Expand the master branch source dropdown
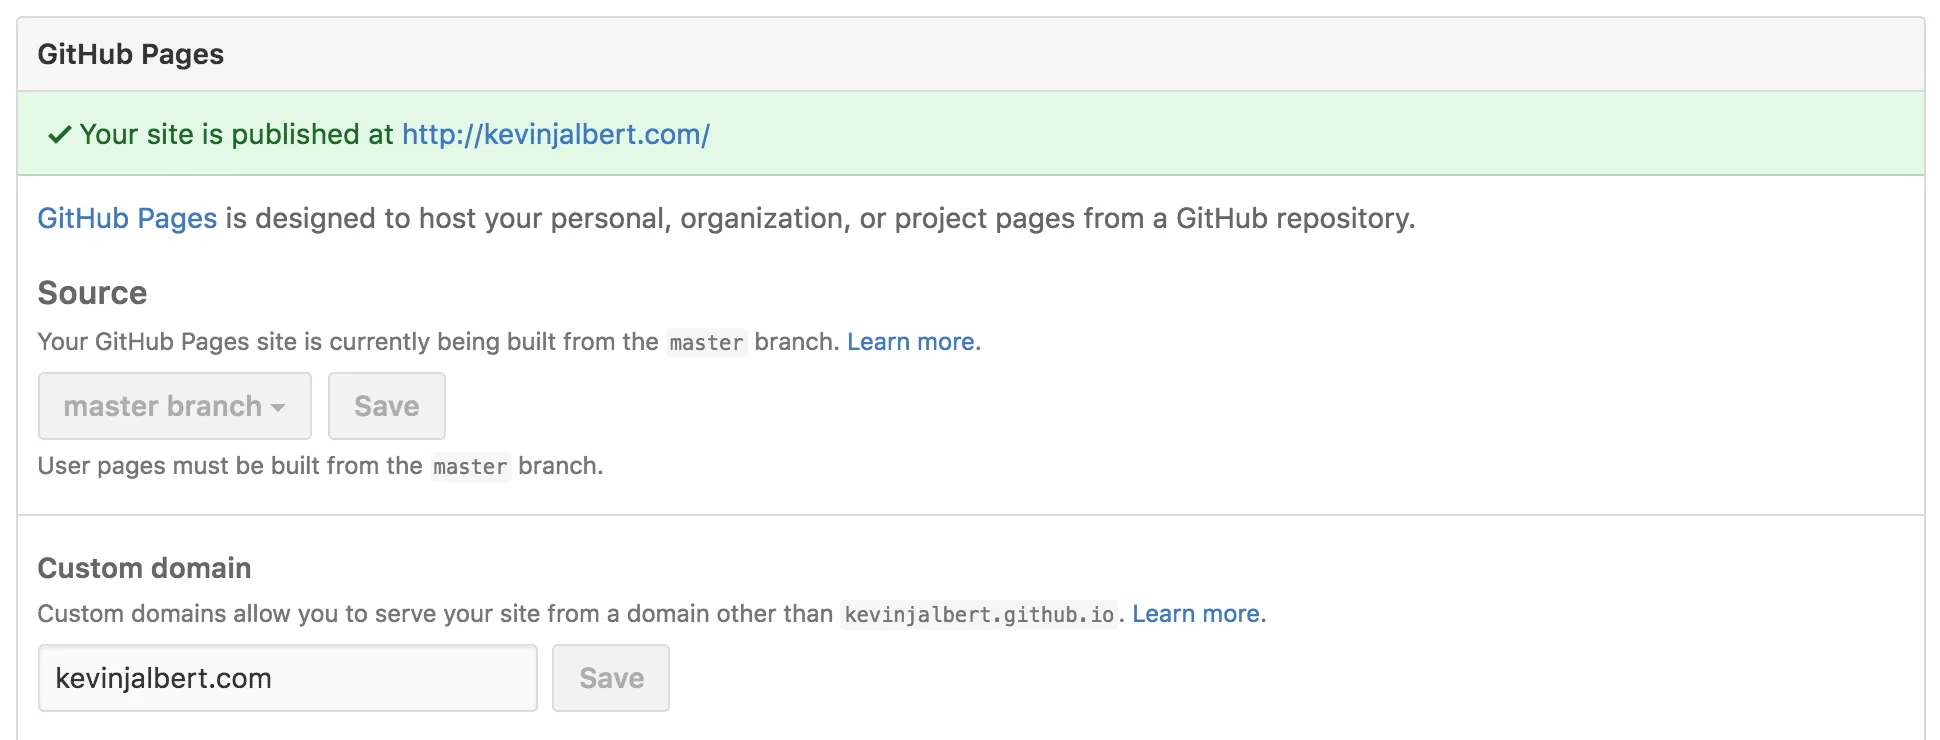 pos(175,406)
